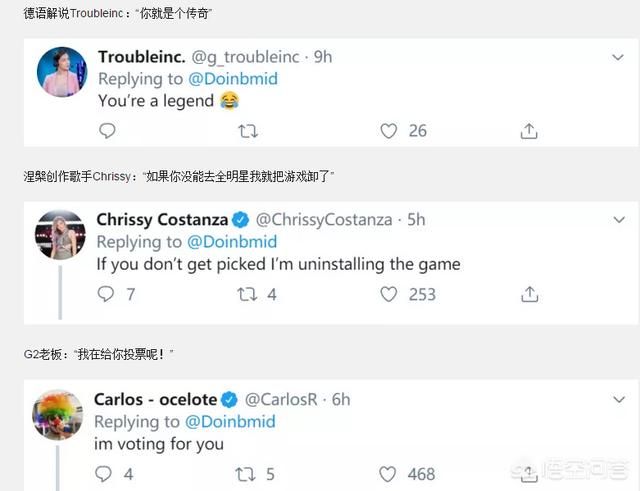Screen dimensions: 640x491
Task: Open Chrissy Costanza's avatar picture
Action: click(60, 234)
